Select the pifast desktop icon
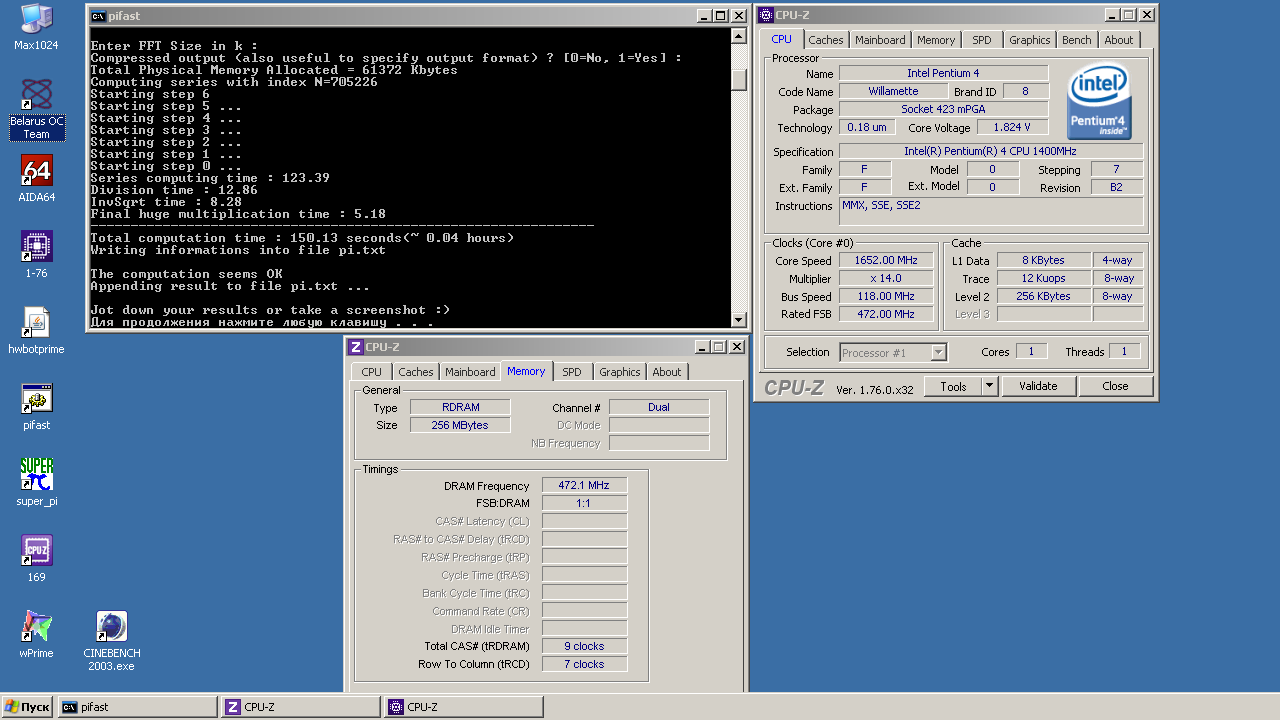The height and width of the screenshot is (720, 1280). [x=36, y=407]
